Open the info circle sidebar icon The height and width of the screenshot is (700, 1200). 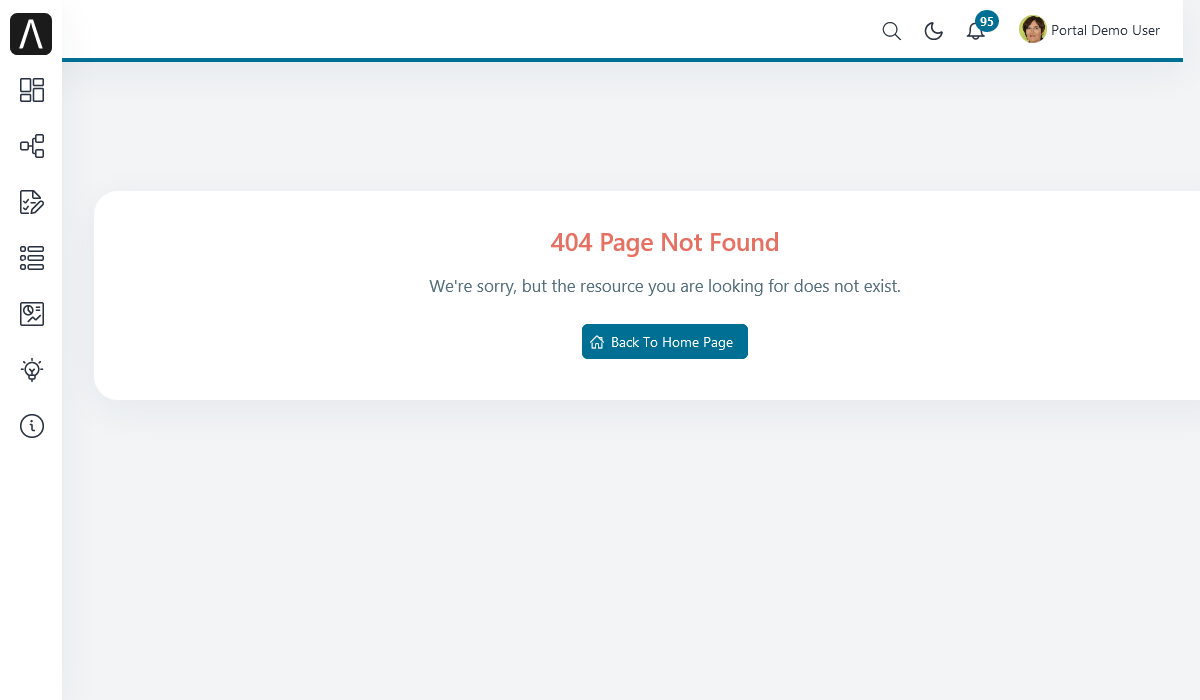coord(32,426)
